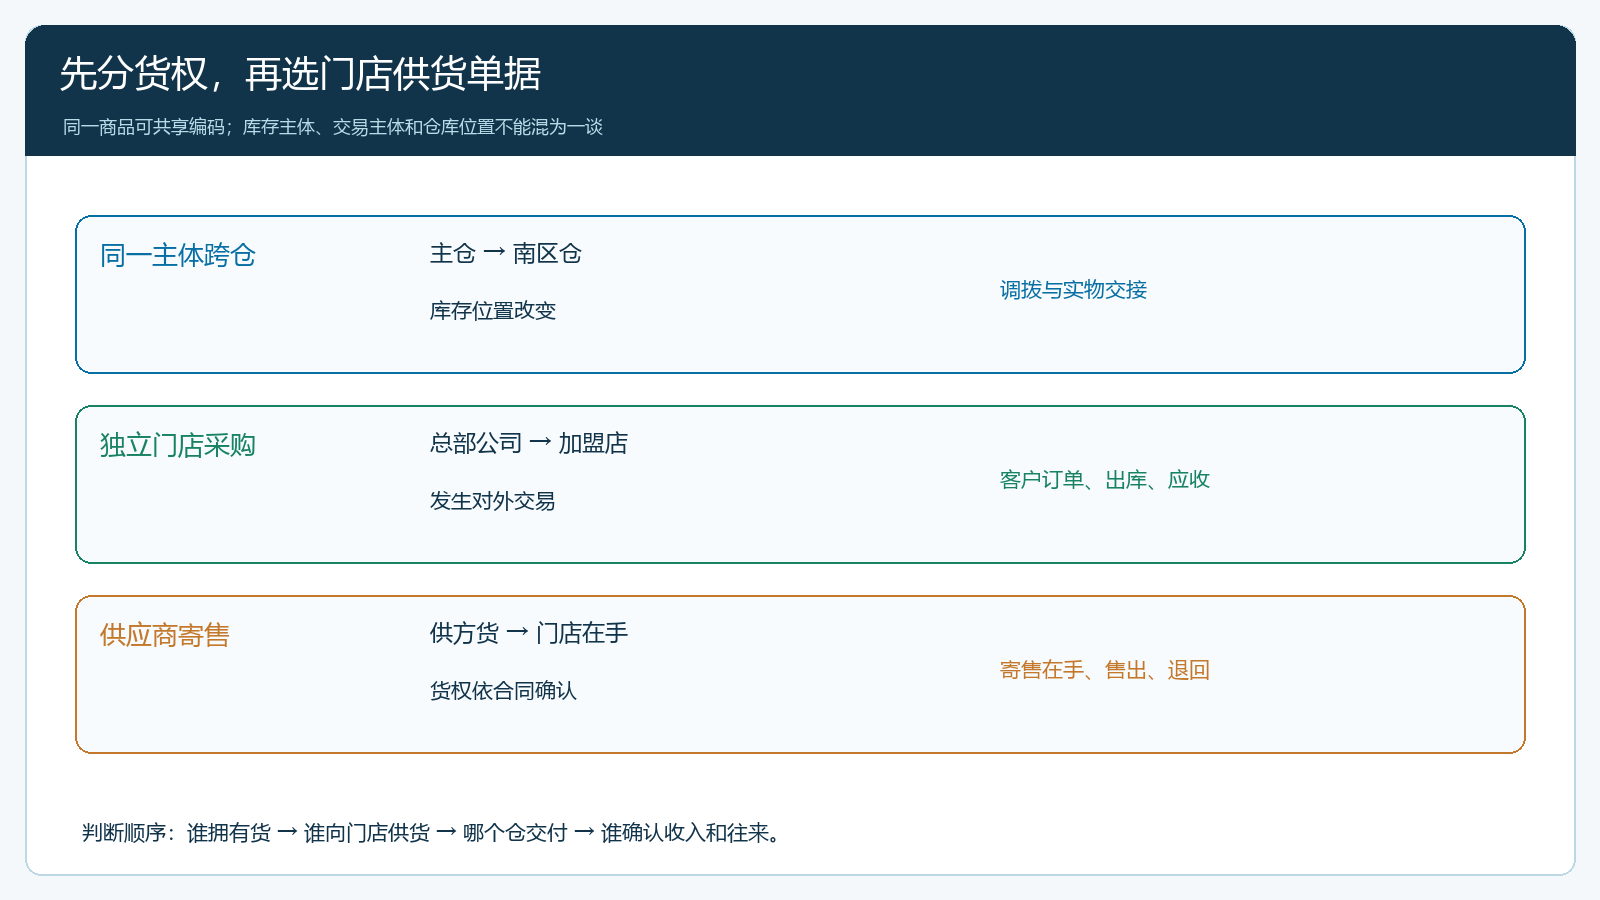The width and height of the screenshot is (1600, 900).
Task: Click the footer line starting with 判断顺序
Action: [x=432, y=833]
